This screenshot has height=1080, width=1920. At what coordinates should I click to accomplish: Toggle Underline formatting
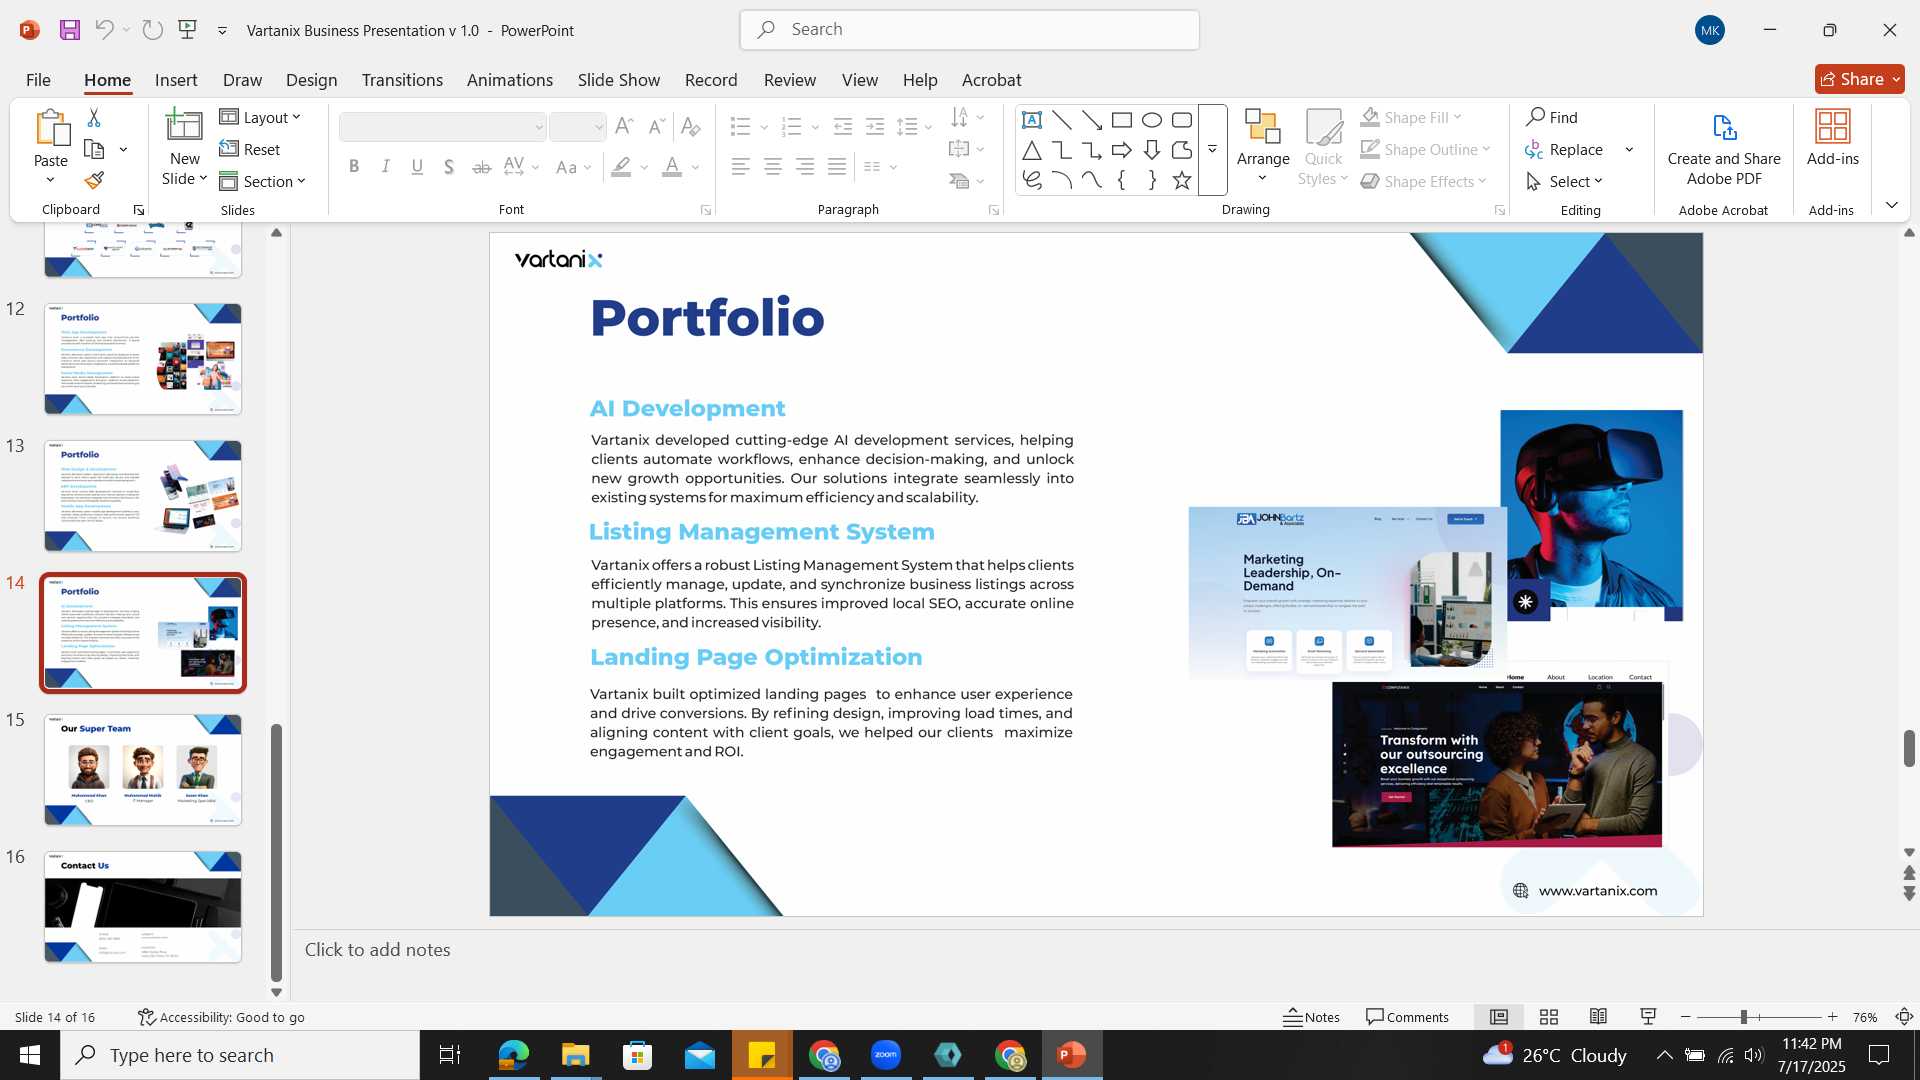click(x=418, y=167)
